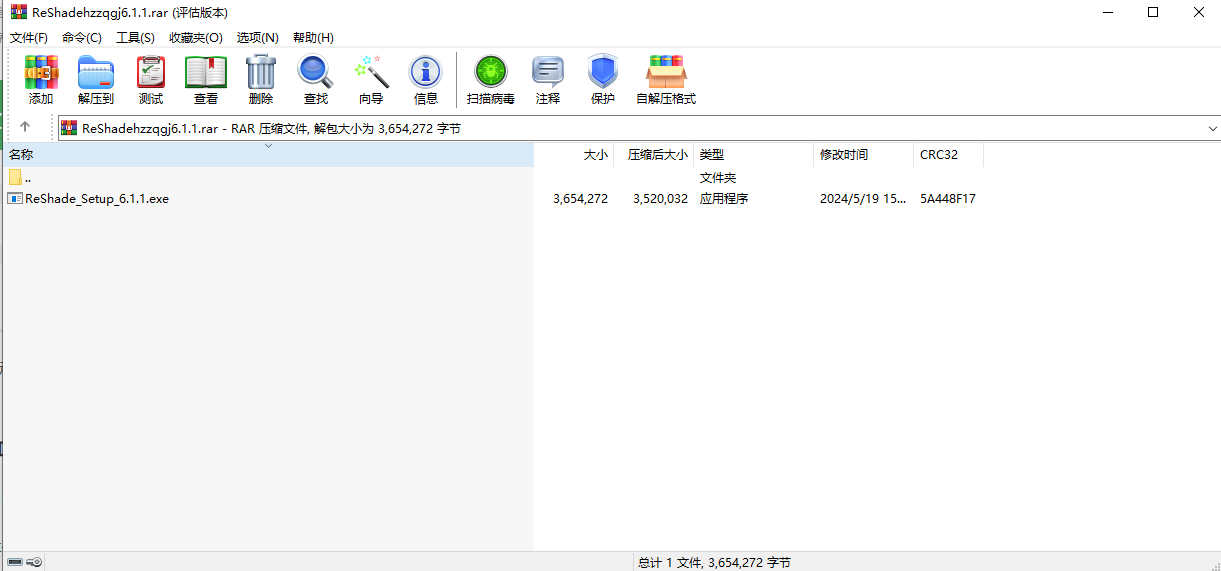Open the Tools (工具) menu

[135, 37]
